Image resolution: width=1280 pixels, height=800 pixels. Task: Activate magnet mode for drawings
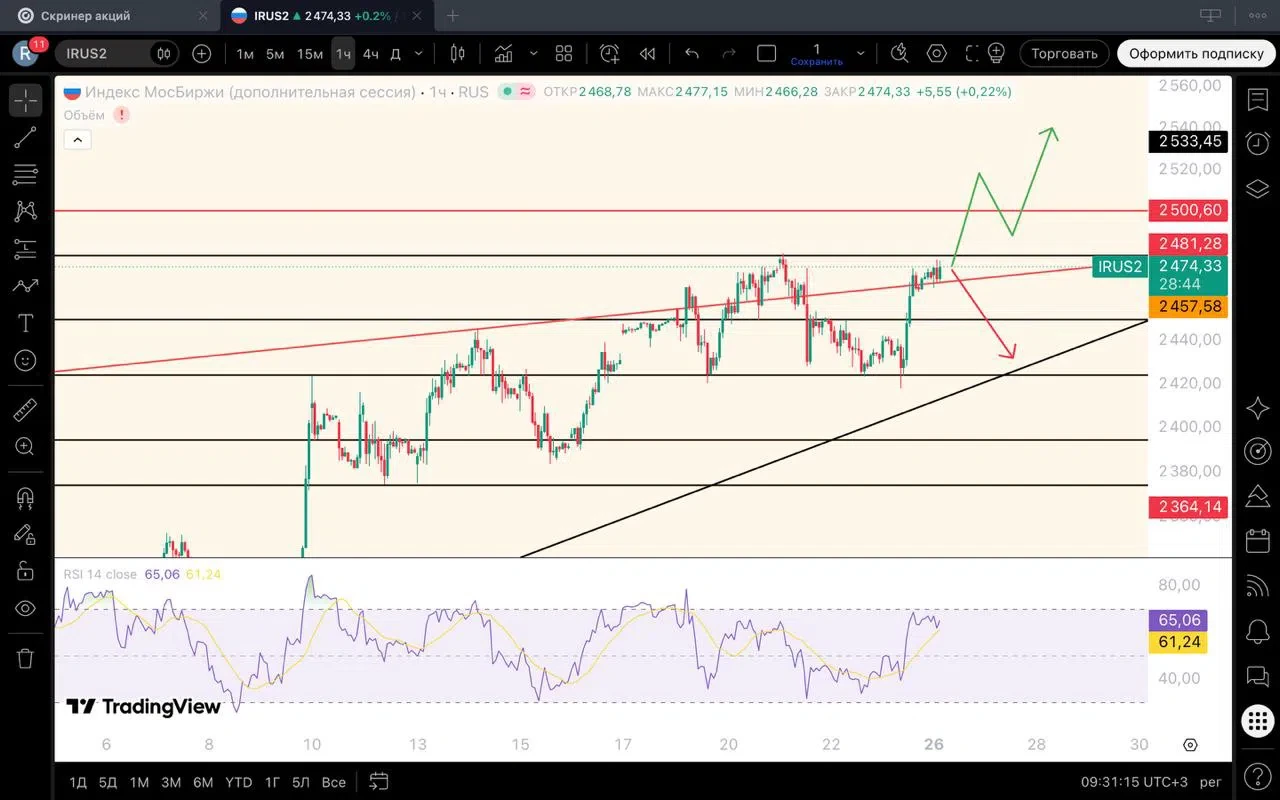point(25,497)
